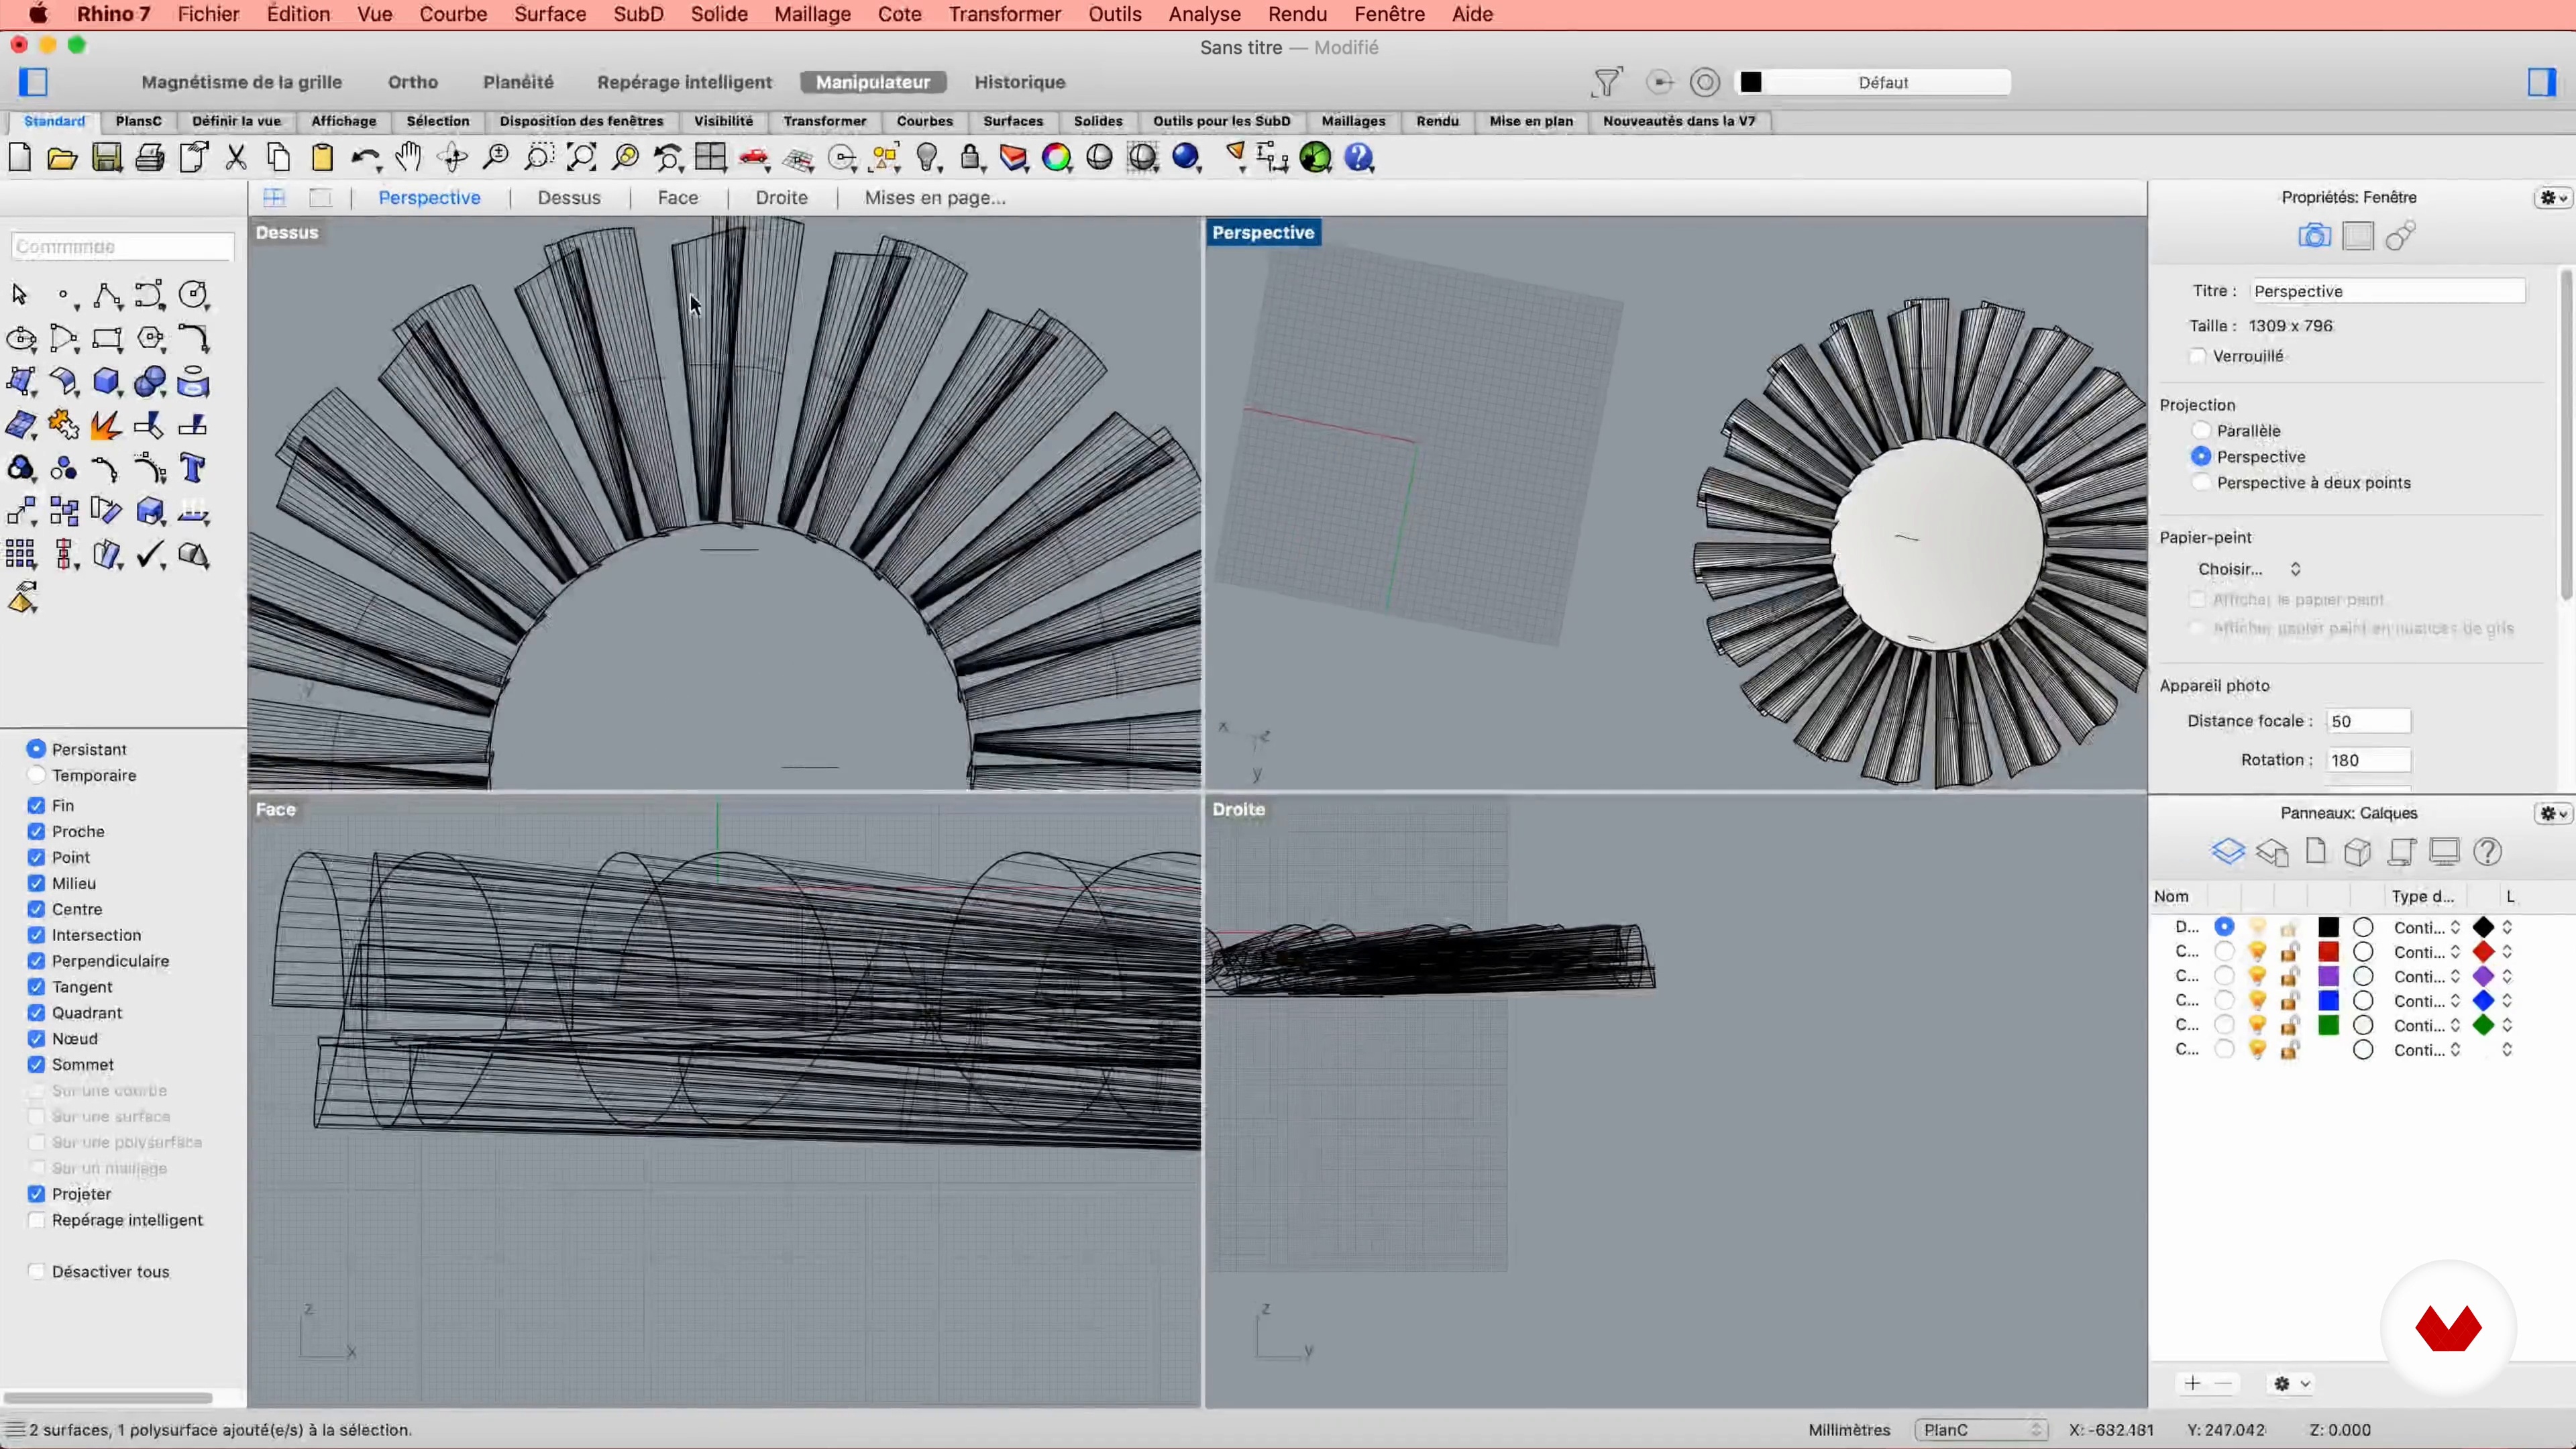Click the Undo arrow icon
The height and width of the screenshot is (1449, 2576).
(364, 158)
